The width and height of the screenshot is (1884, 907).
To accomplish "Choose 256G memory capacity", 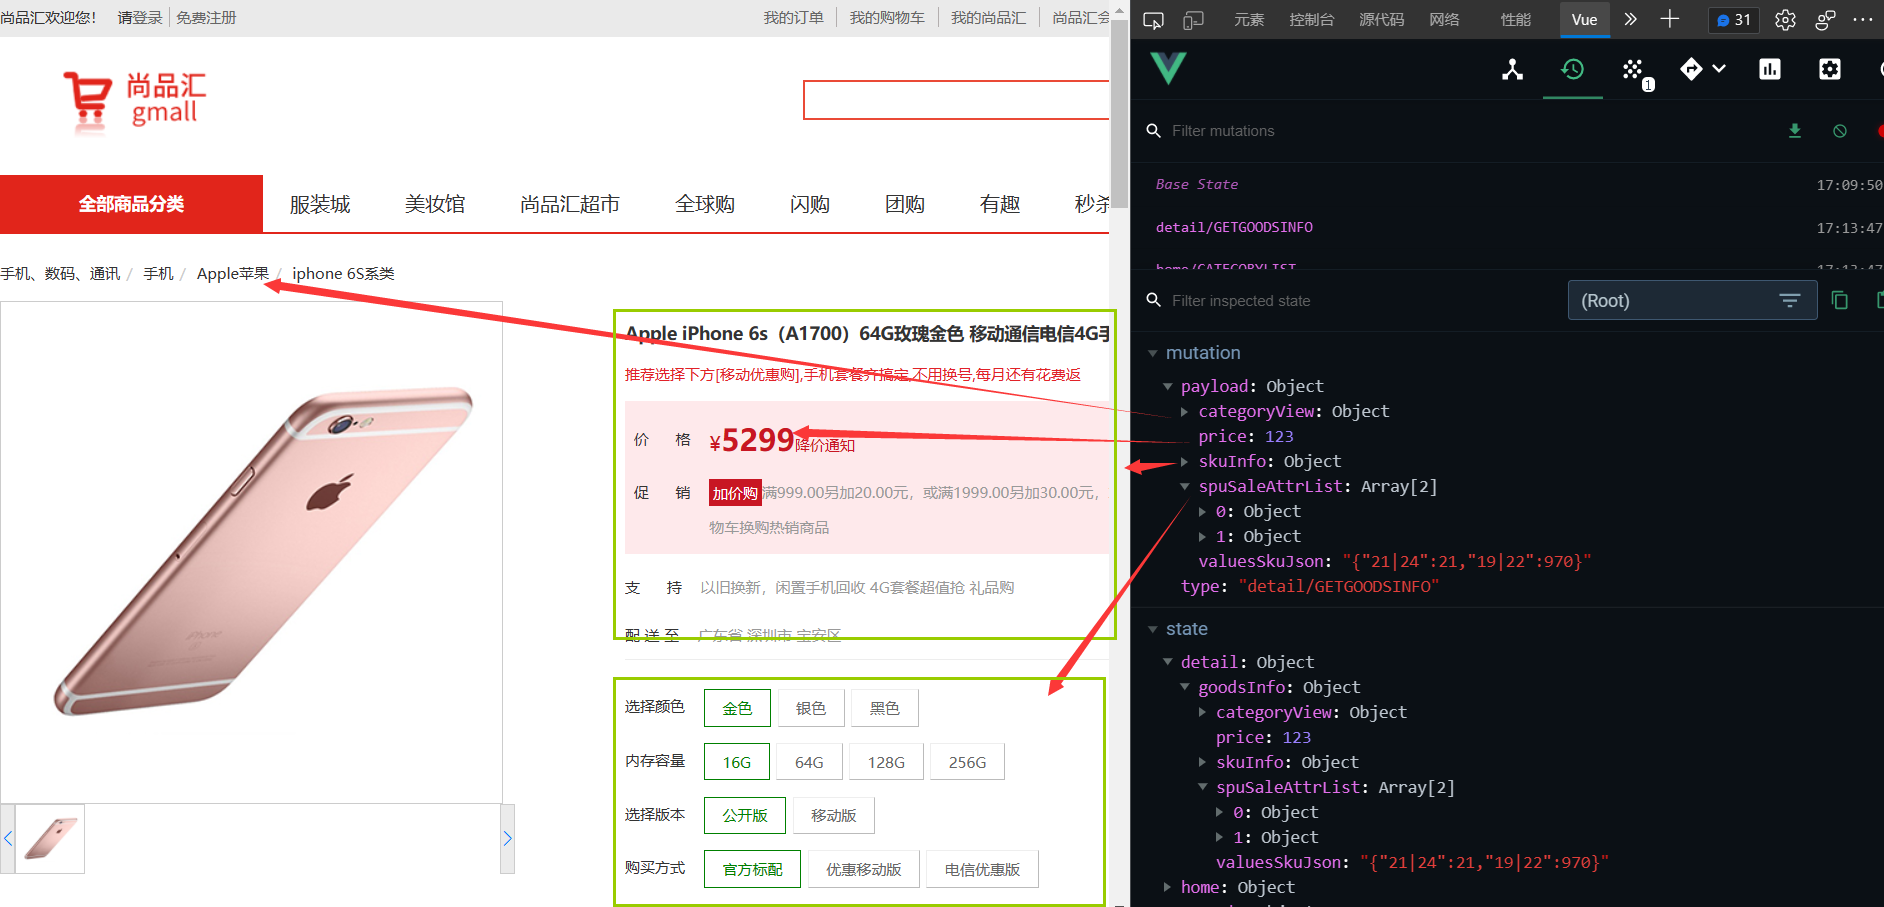I will [967, 762].
